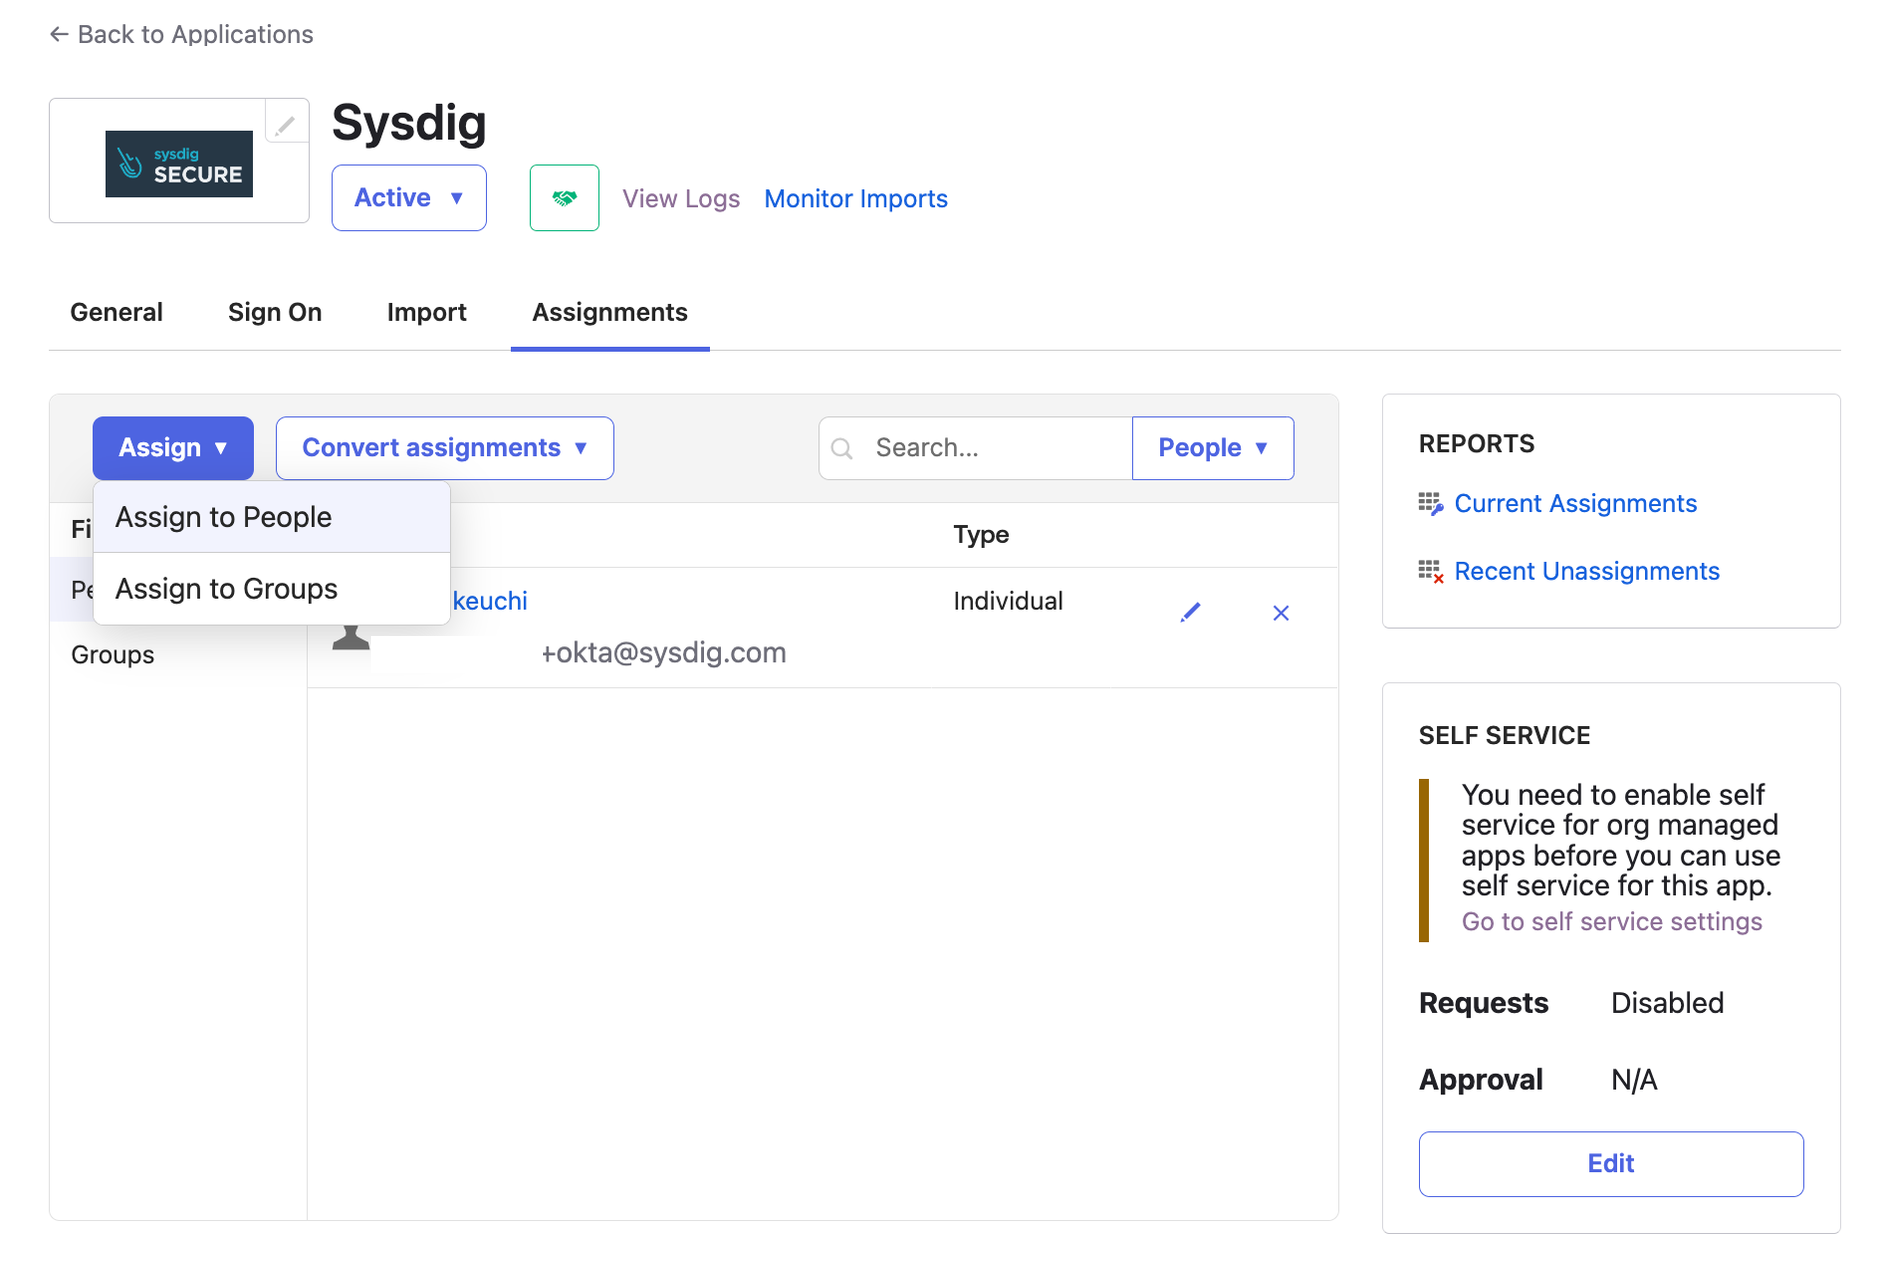Edit the Sysdig logo with pencil icon
Image resolution: width=1882 pixels, height=1279 pixels.
(x=286, y=125)
